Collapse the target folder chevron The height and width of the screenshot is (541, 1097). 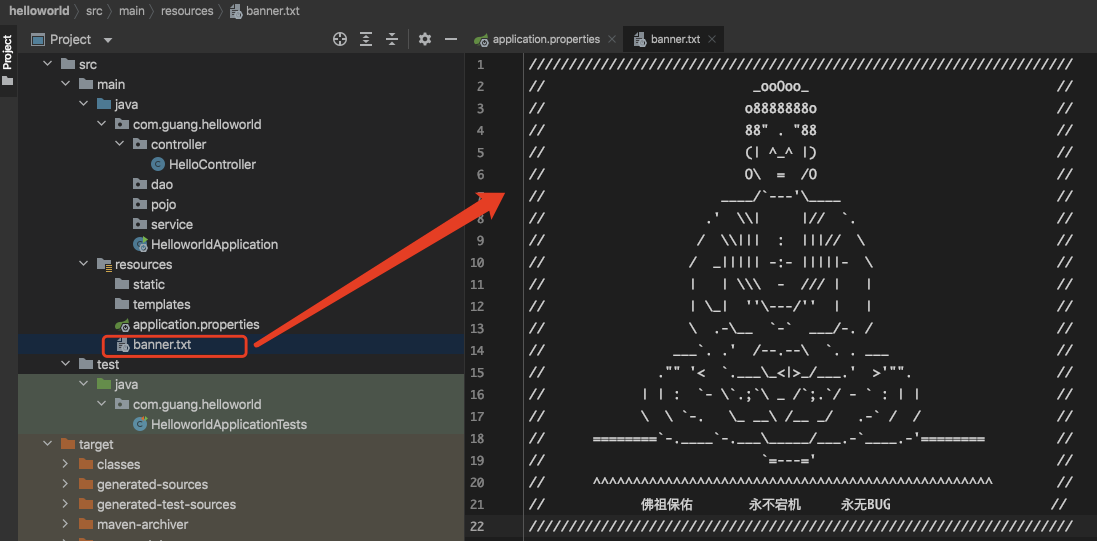coord(48,444)
